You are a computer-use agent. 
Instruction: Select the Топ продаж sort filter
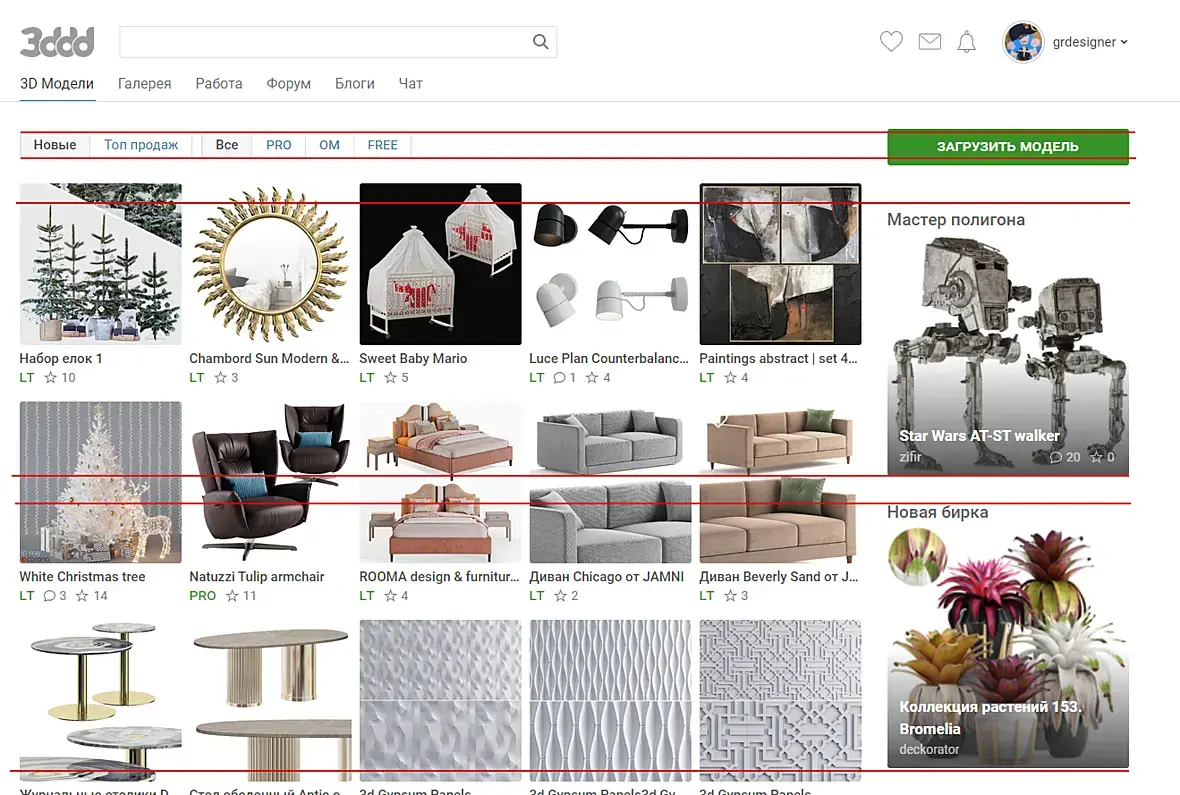point(141,145)
